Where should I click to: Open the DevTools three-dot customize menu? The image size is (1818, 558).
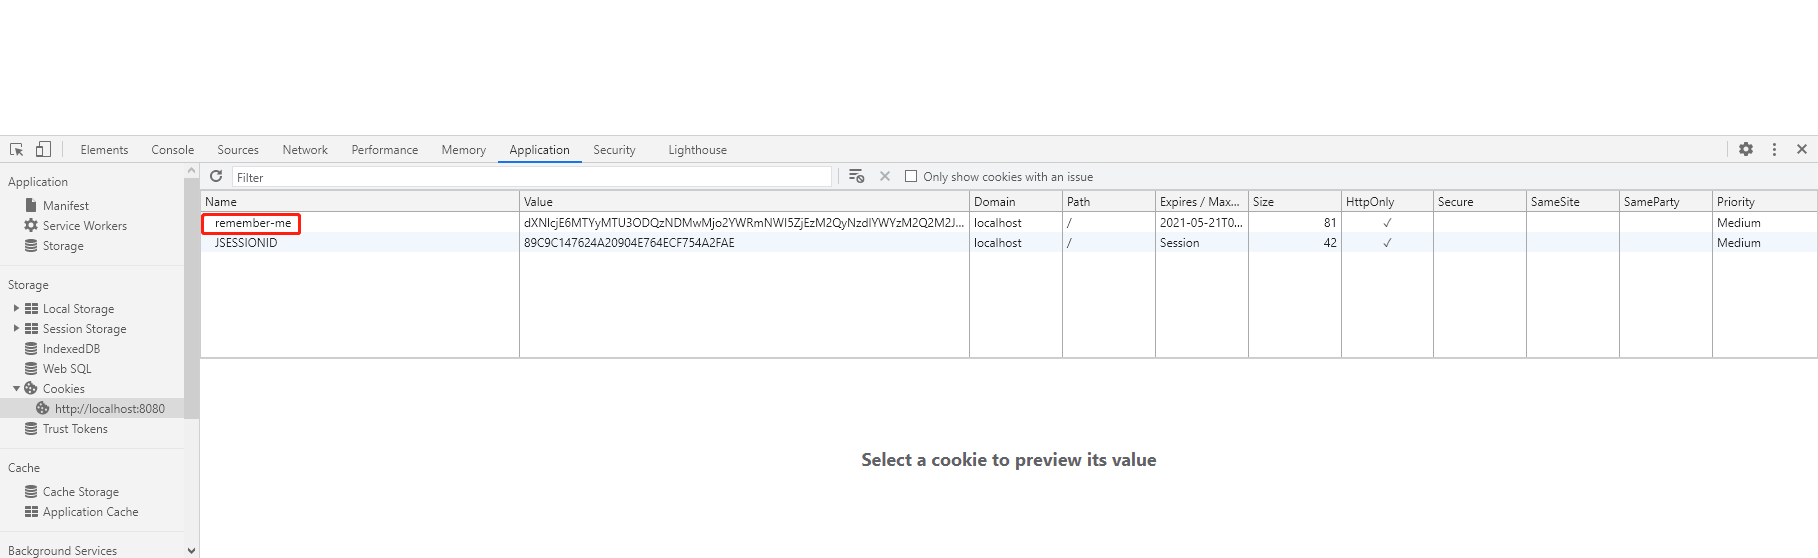click(x=1775, y=149)
